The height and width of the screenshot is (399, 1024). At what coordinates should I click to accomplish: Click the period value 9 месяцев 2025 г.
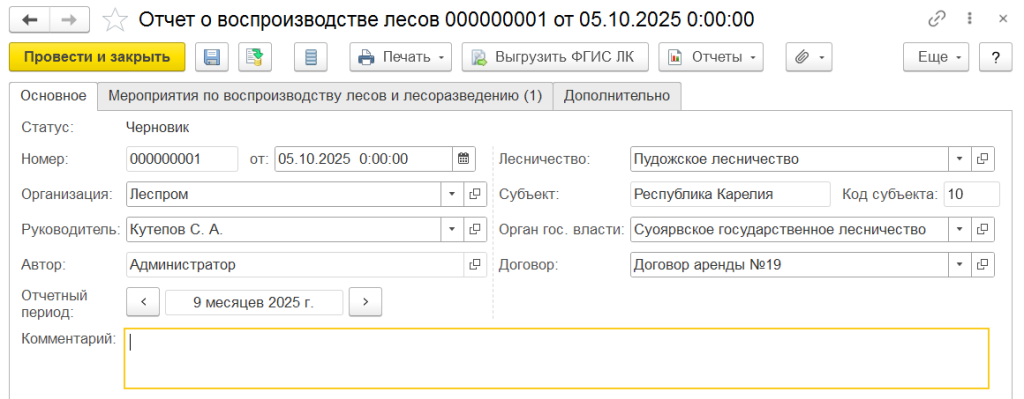[x=254, y=302]
